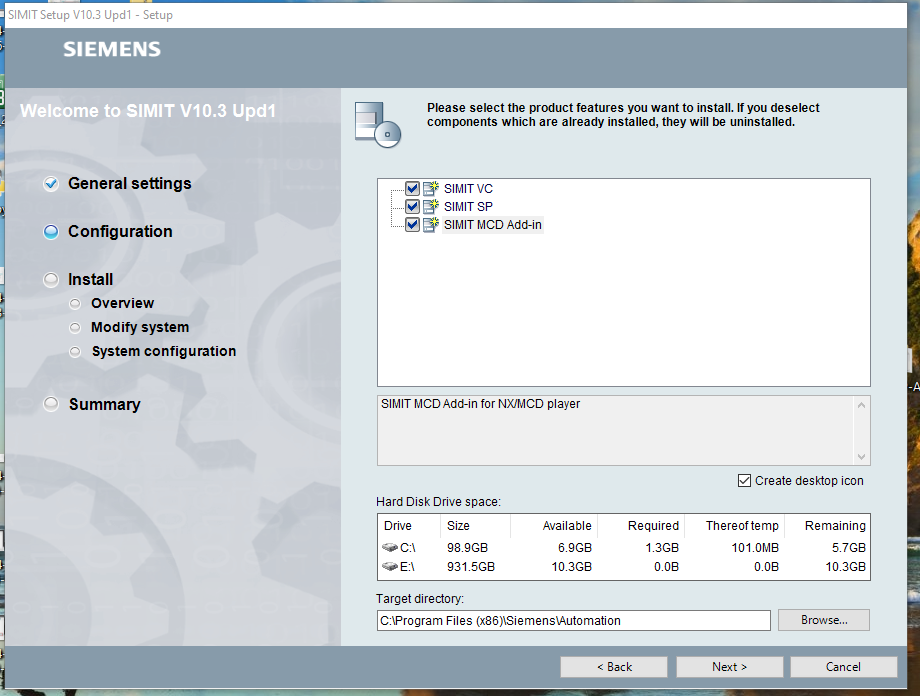Image resolution: width=920 pixels, height=696 pixels.
Task: Click the SIMIT VC feature icon
Action: (x=431, y=188)
